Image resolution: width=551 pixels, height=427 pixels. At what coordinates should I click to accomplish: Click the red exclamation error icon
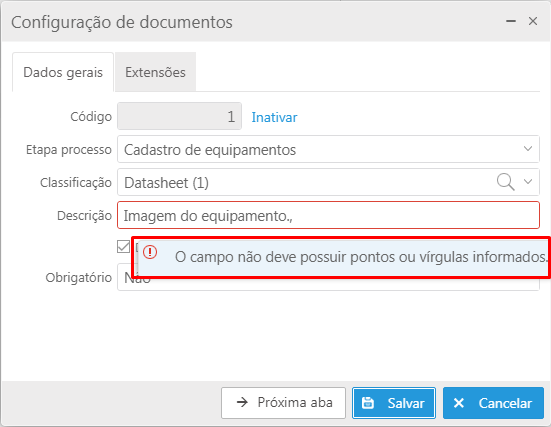click(150, 252)
